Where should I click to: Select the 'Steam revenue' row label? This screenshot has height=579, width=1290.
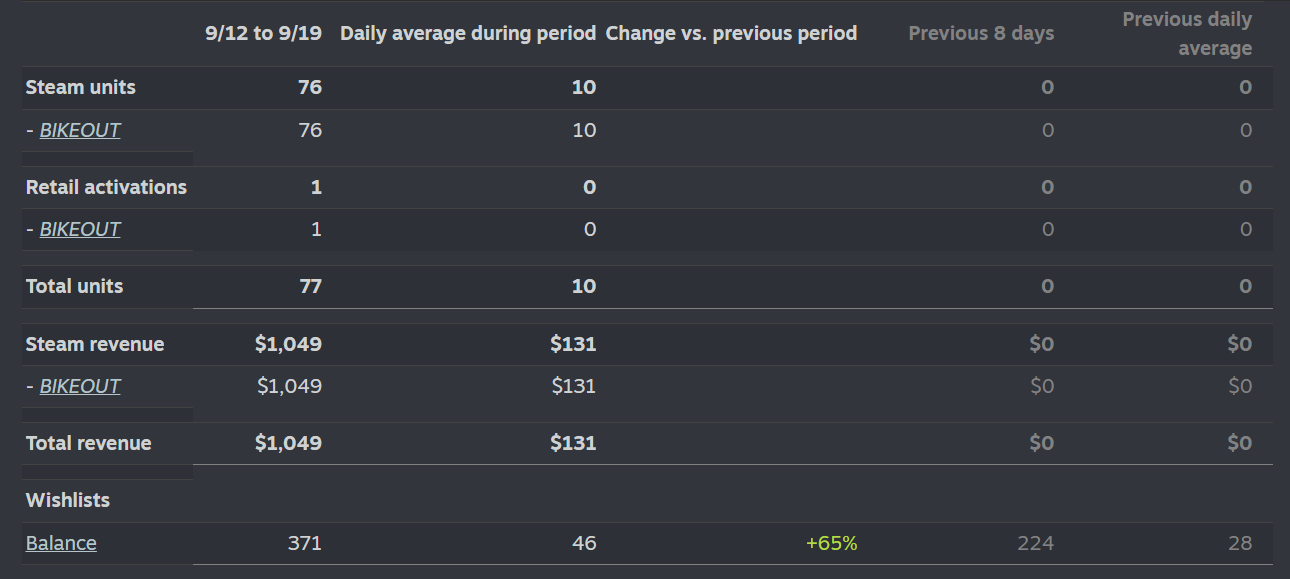click(95, 344)
